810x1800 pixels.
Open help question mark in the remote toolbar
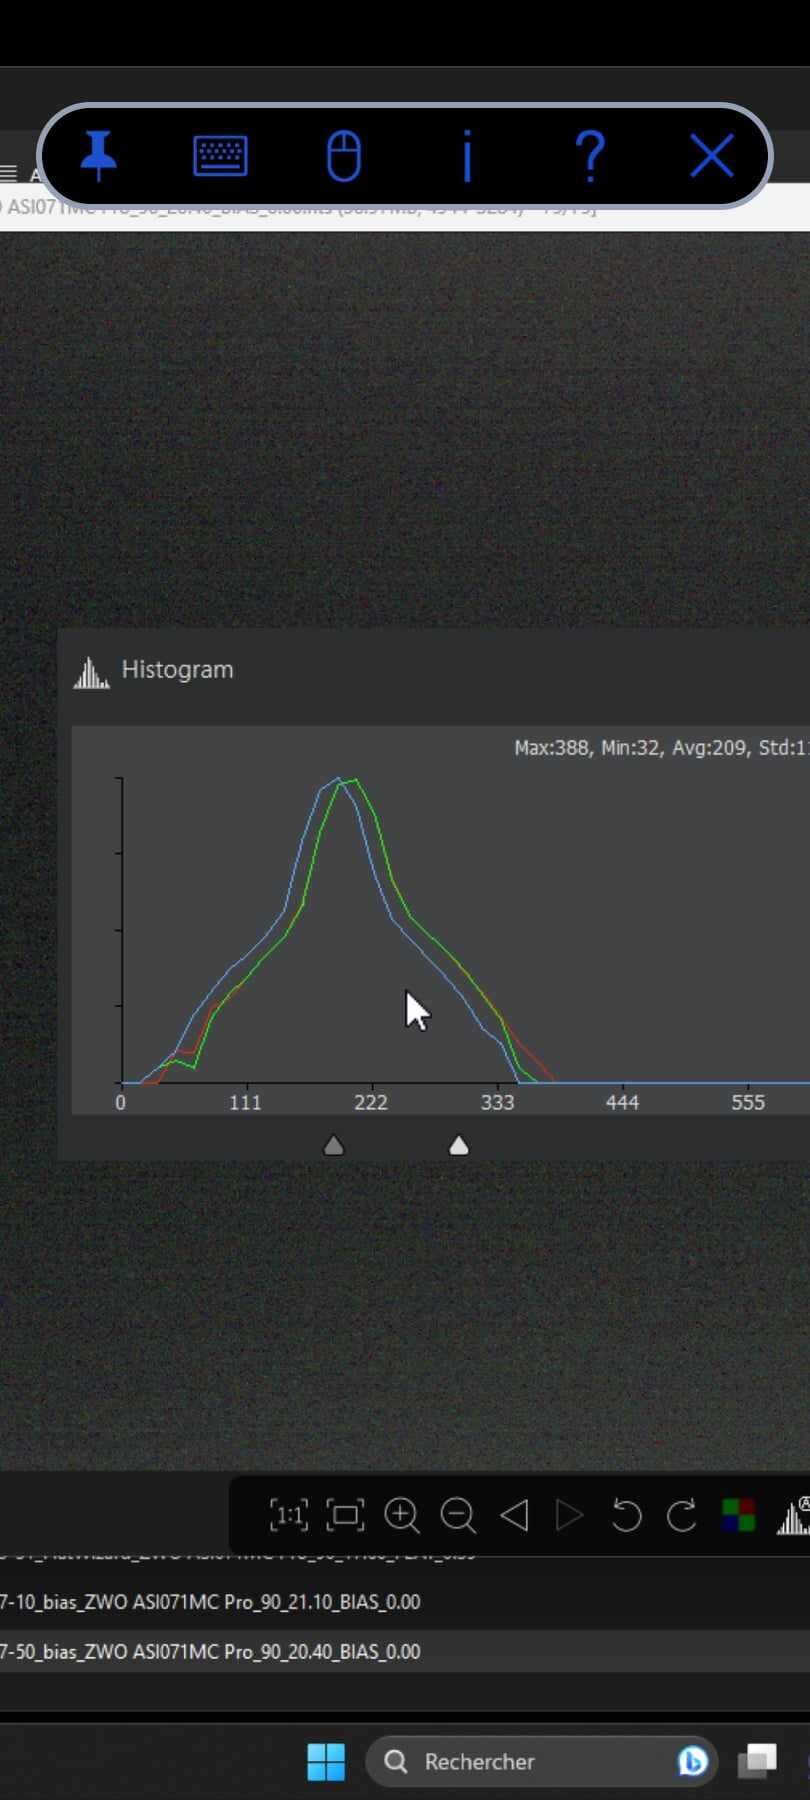tap(590, 156)
